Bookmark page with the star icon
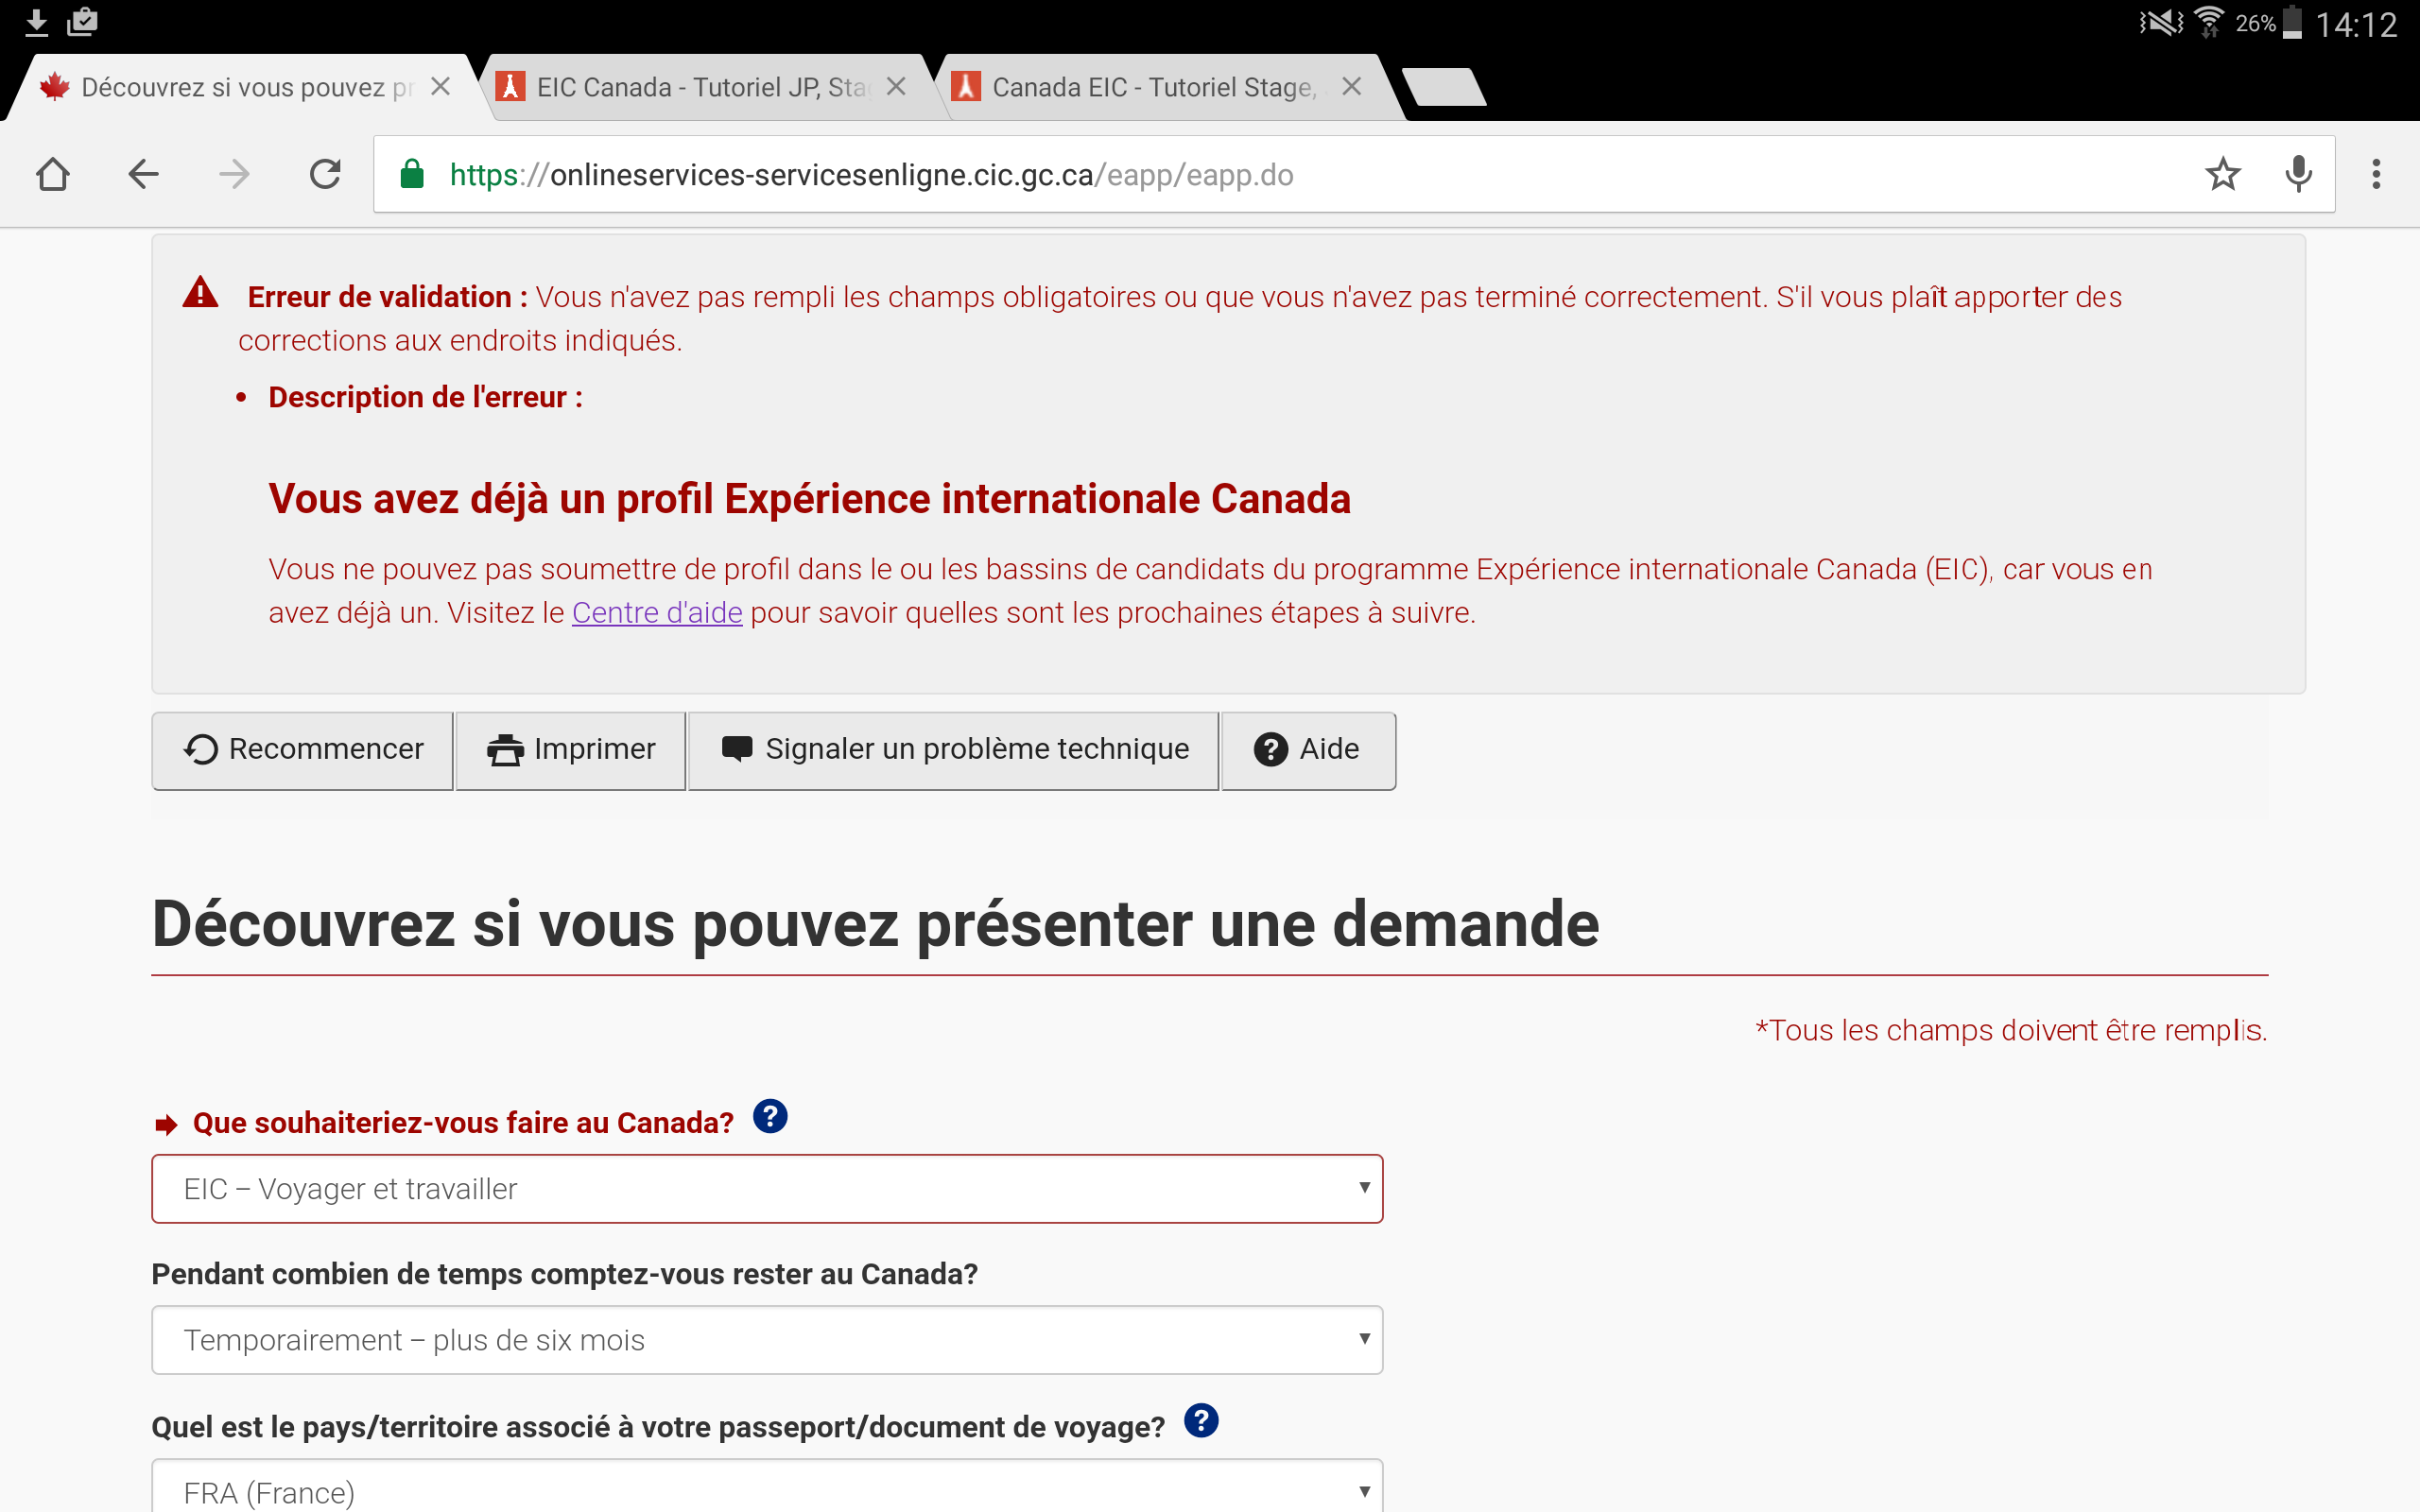The height and width of the screenshot is (1512, 2420). pos(2222,175)
